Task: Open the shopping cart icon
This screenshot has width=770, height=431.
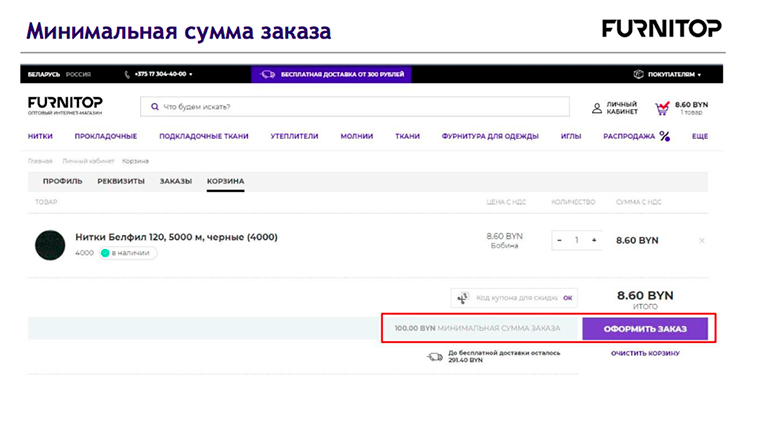Action: (x=662, y=108)
